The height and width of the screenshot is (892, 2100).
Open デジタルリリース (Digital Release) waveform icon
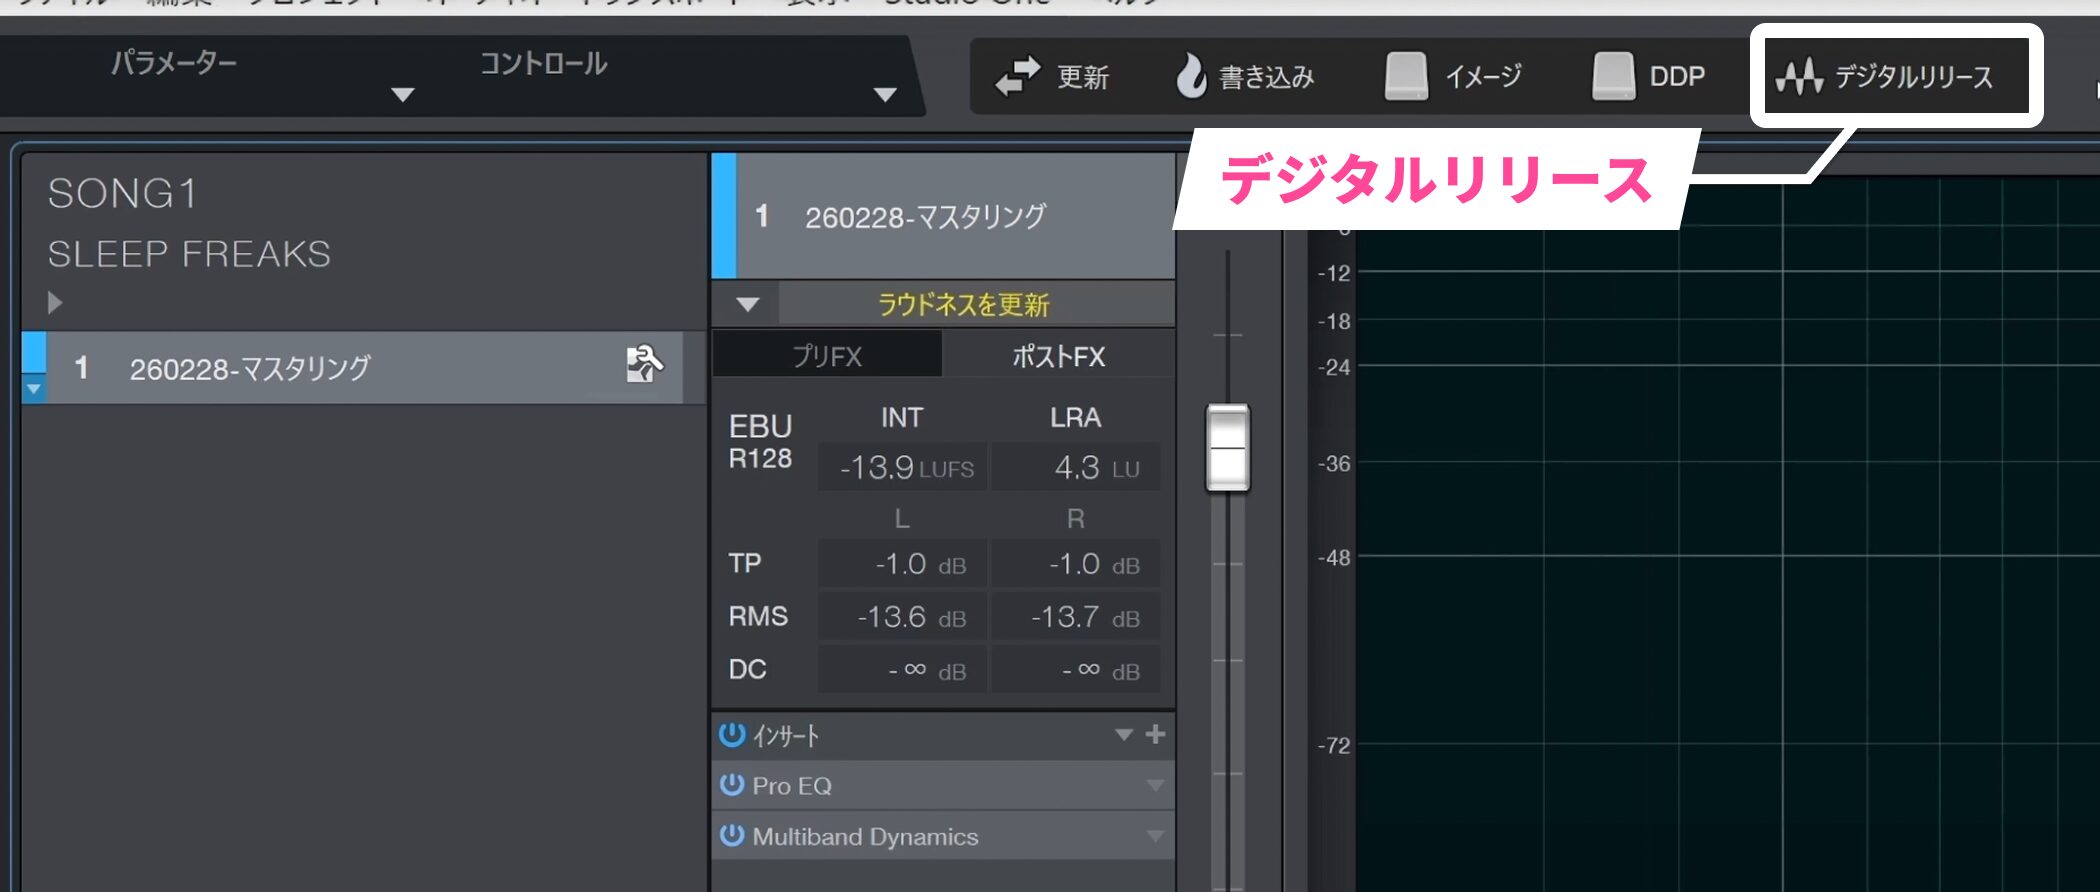[1799, 76]
